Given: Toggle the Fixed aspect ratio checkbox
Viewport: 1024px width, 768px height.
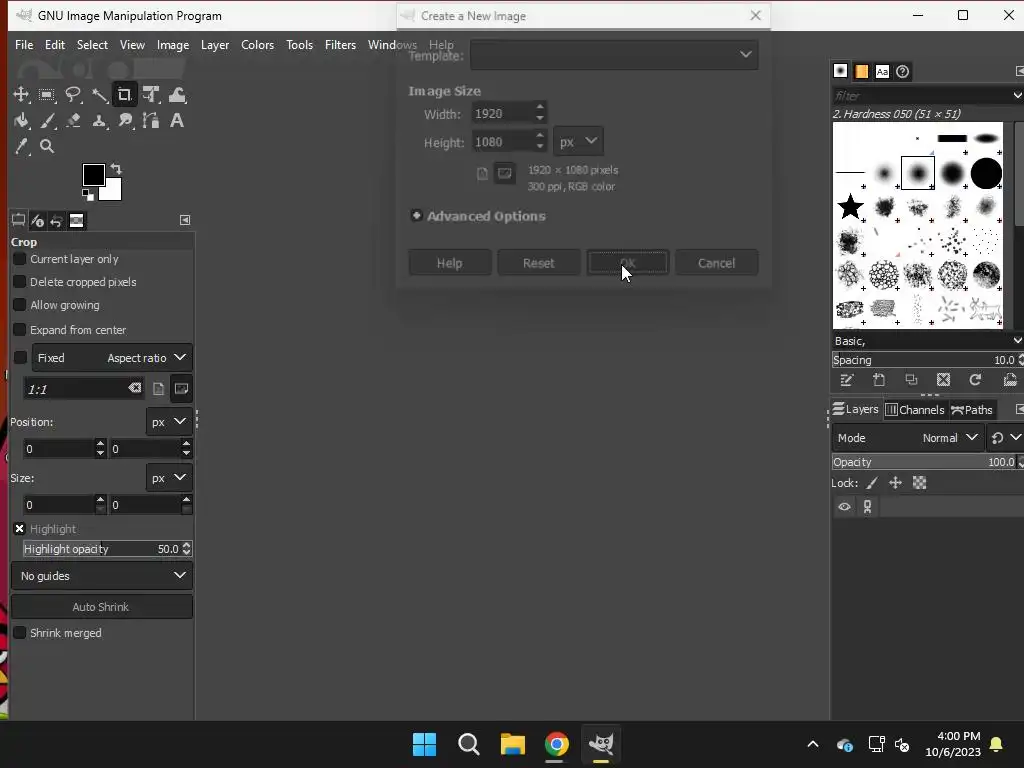Looking at the screenshot, I should (20, 358).
